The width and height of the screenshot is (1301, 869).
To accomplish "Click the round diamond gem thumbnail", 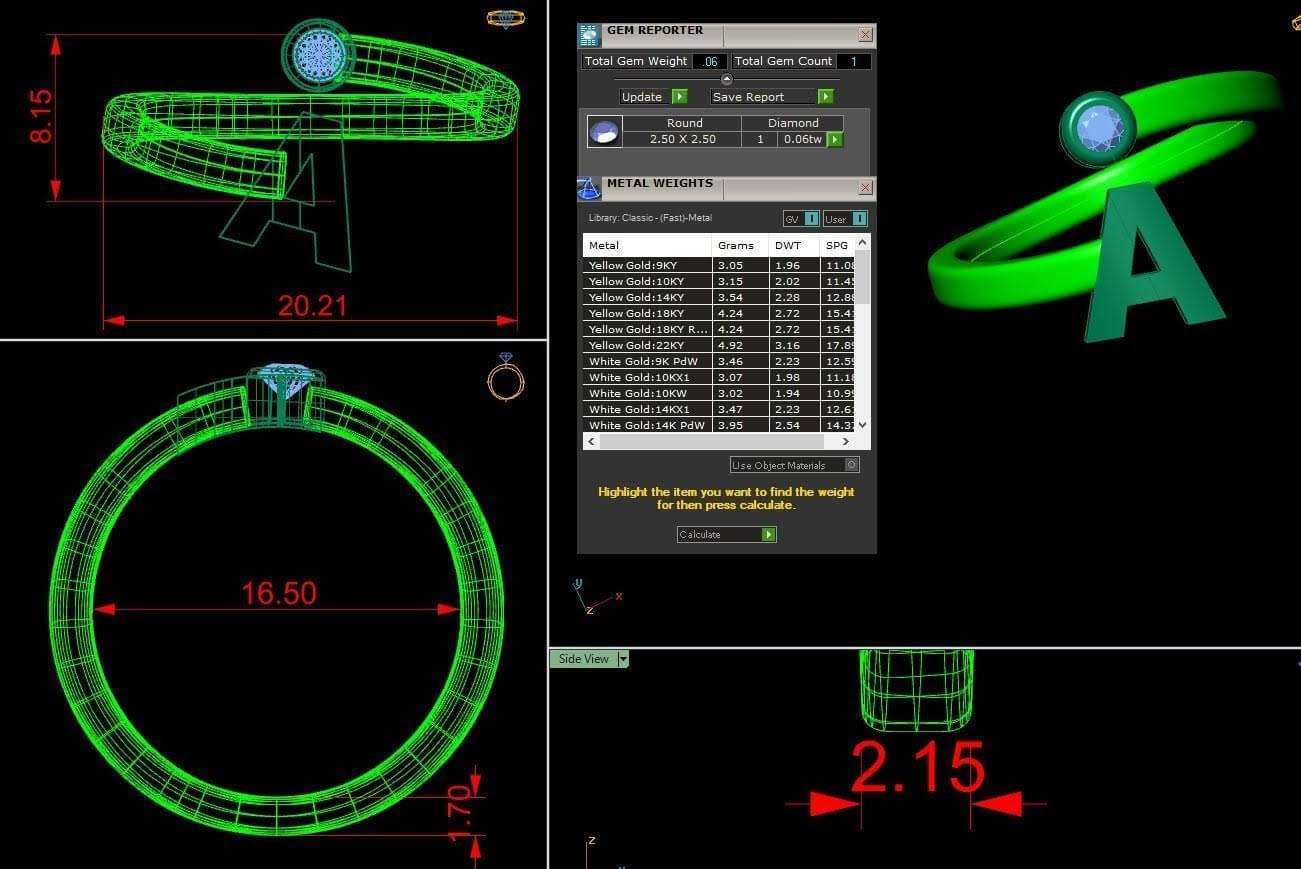I will pos(604,132).
